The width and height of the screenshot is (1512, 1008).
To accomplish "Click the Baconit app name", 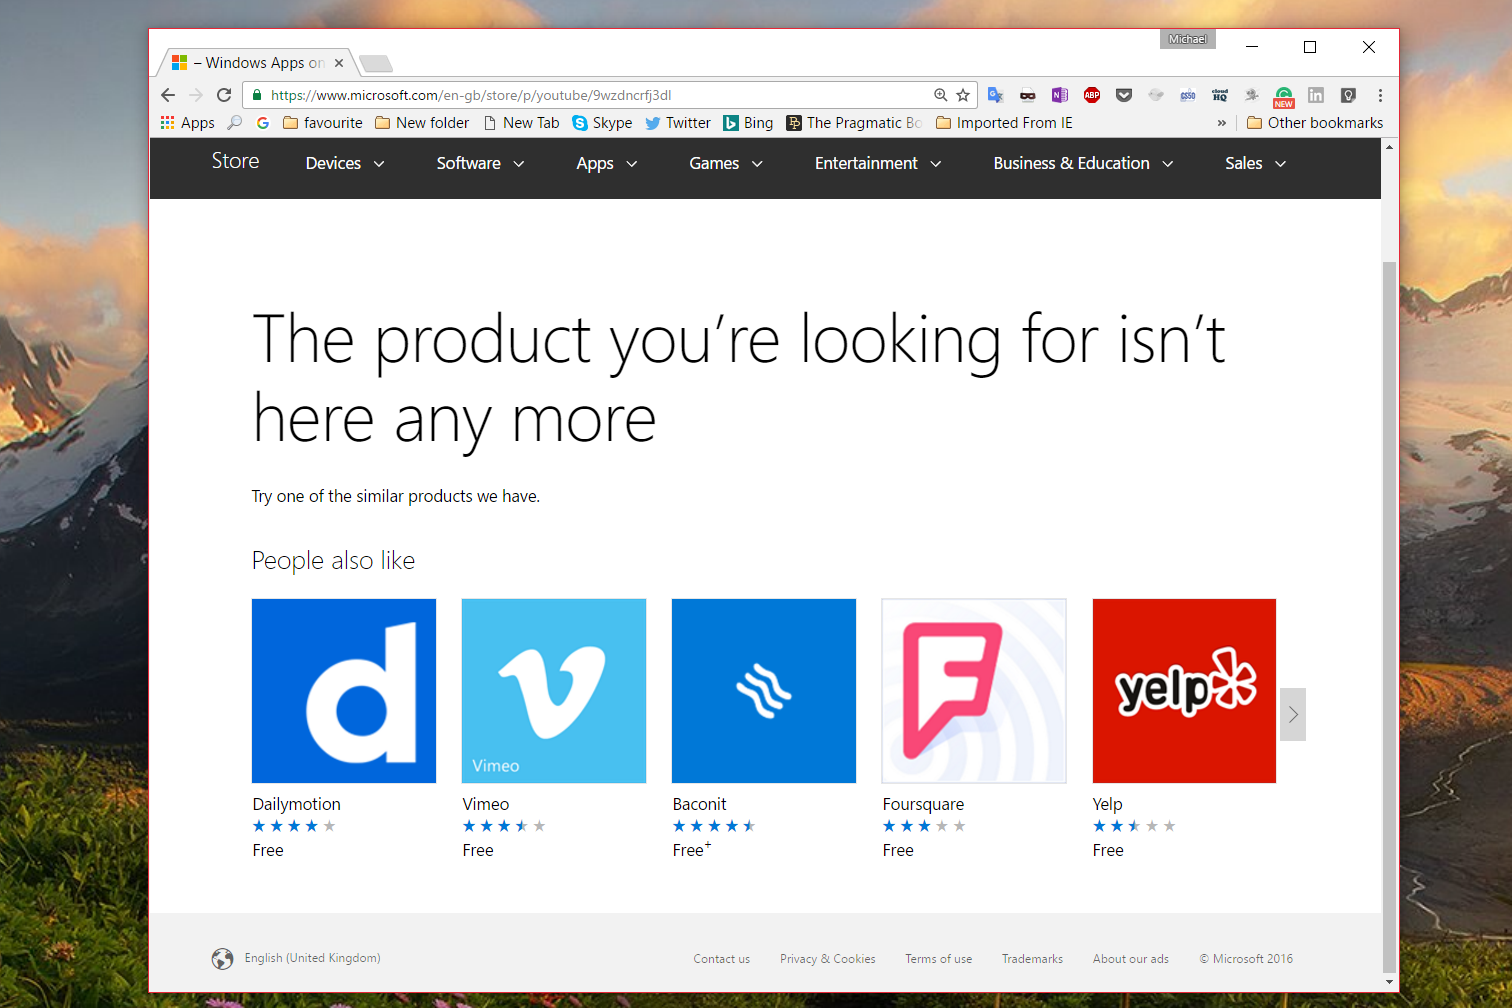I will [x=699, y=804].
